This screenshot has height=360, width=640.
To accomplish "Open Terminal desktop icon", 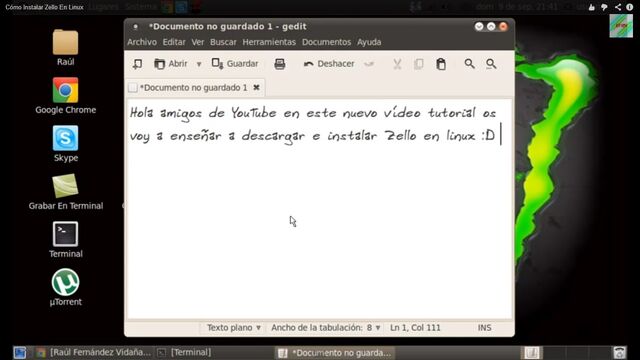I will click(65, 240).
